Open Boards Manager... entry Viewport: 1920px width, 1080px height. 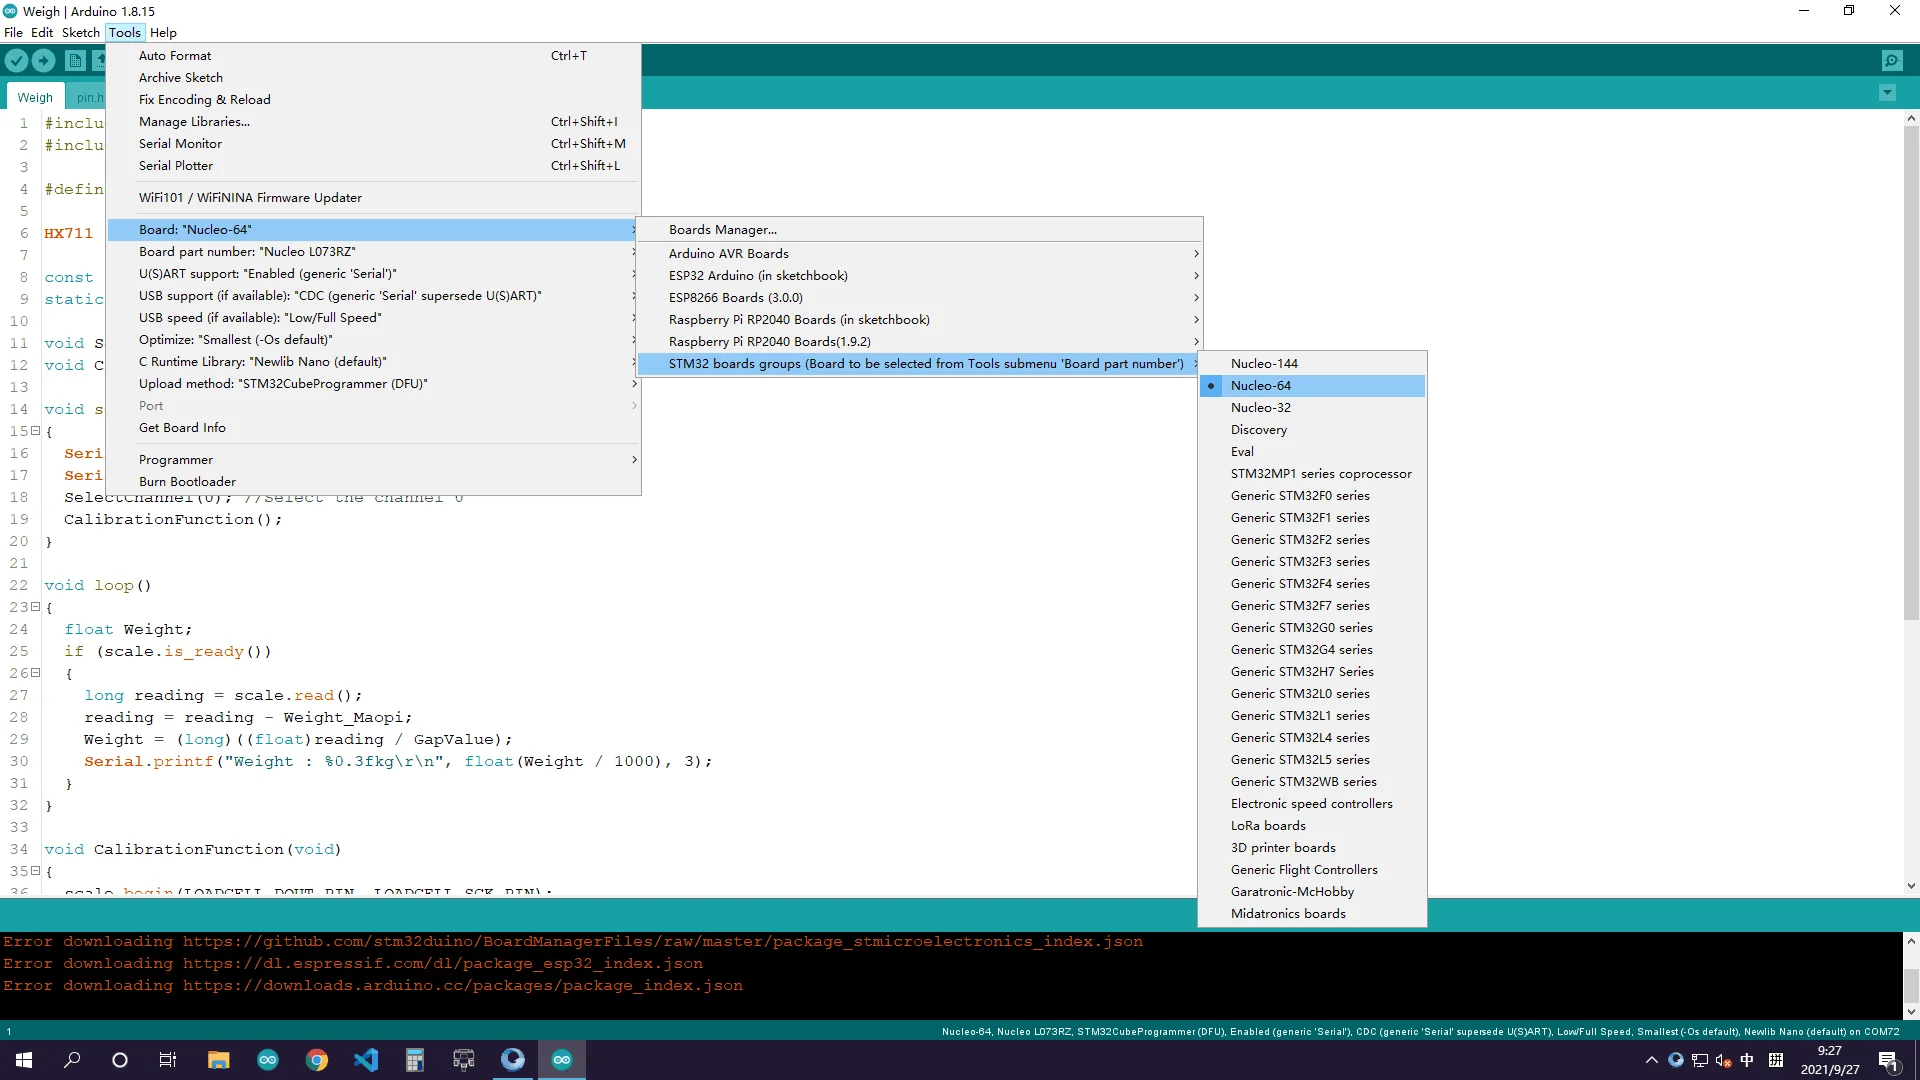tap(722, 230)
